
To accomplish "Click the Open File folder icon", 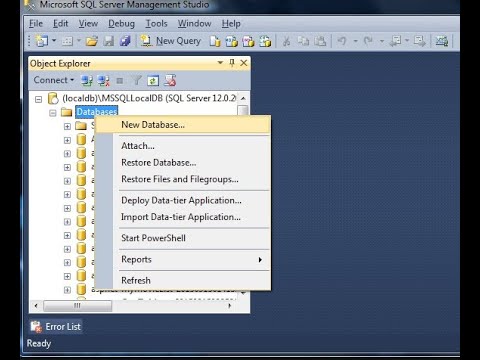I will click(92, 41).
